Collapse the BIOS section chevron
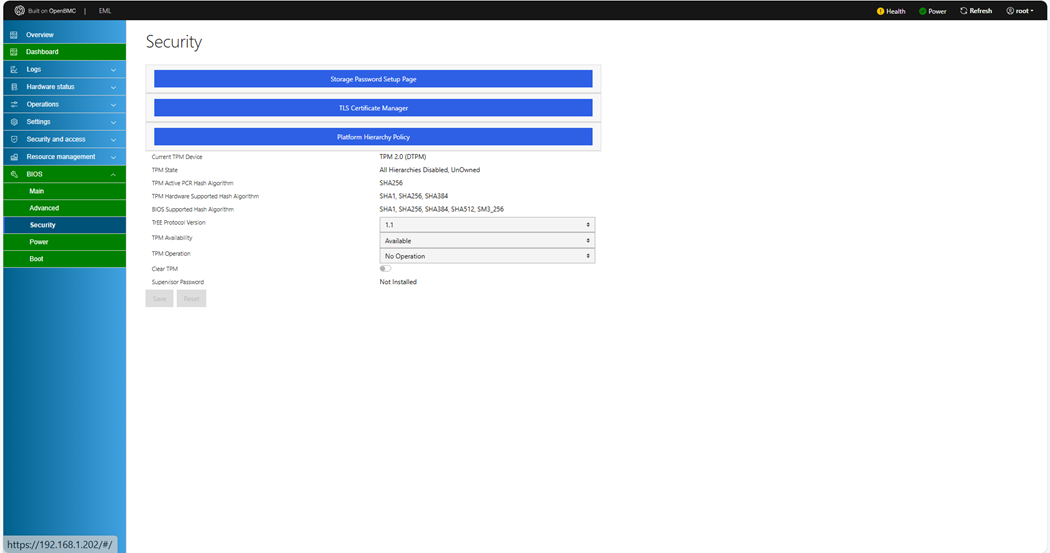1050x553 pixels. 113,175
